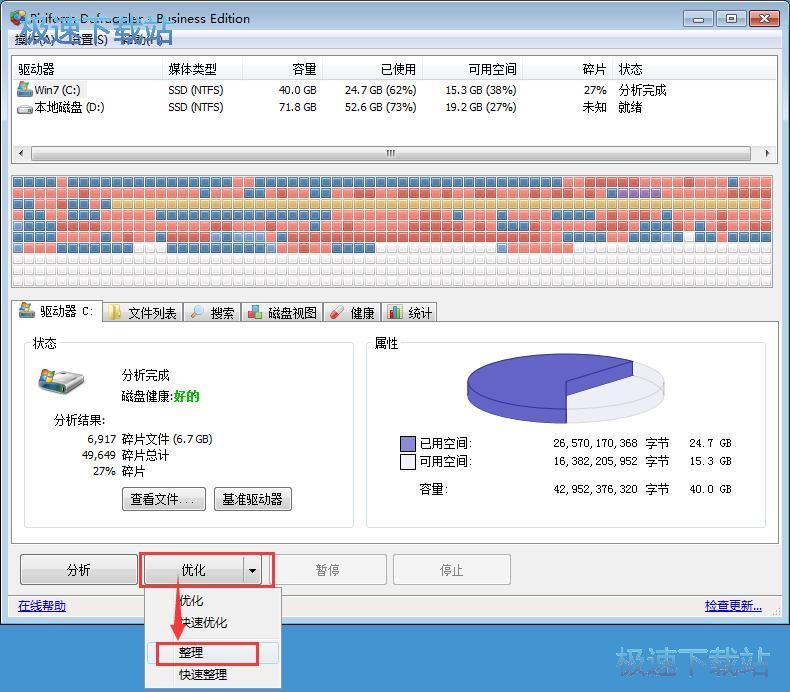Viewport: 790px width, 692px height.
Task: Click the 71.8 GB capacity cell
Action: pos(298,107)
